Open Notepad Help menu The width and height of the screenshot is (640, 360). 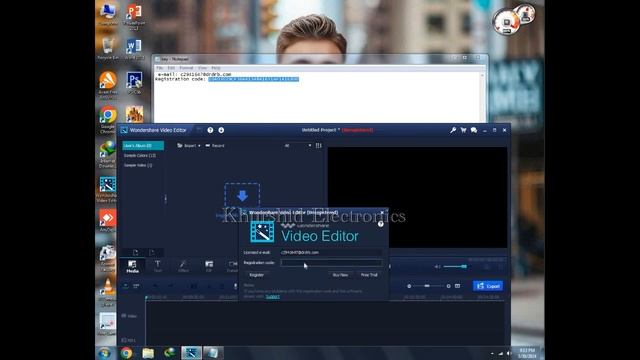(216, 68)
